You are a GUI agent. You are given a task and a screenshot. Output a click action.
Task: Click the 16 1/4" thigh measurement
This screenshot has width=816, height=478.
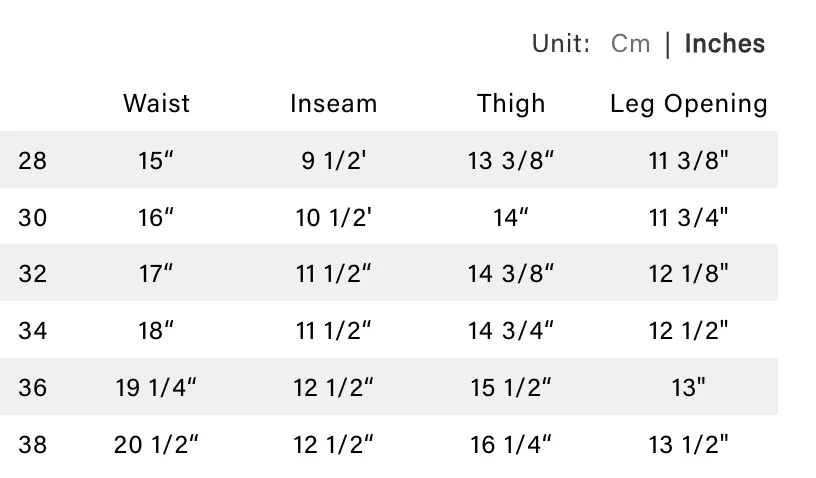pos(511,445)
